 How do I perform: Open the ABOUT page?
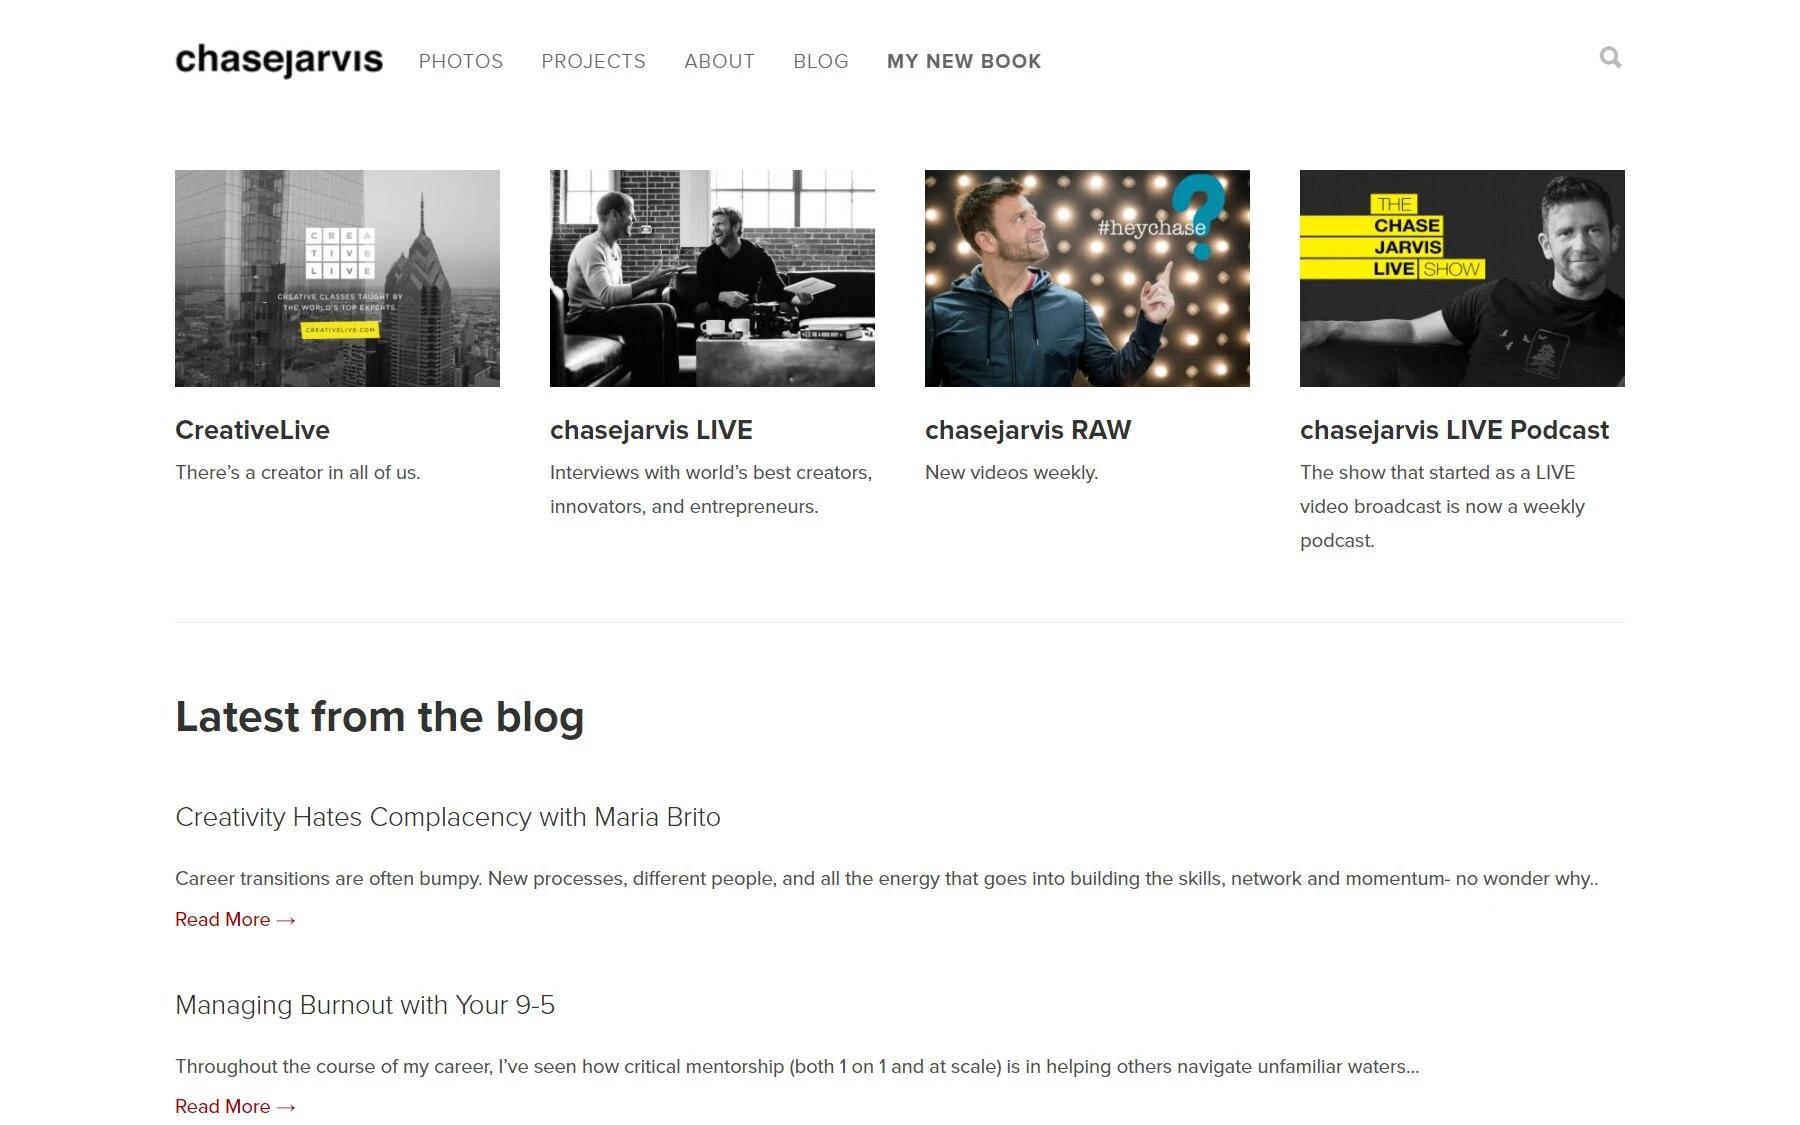[719, 61]
